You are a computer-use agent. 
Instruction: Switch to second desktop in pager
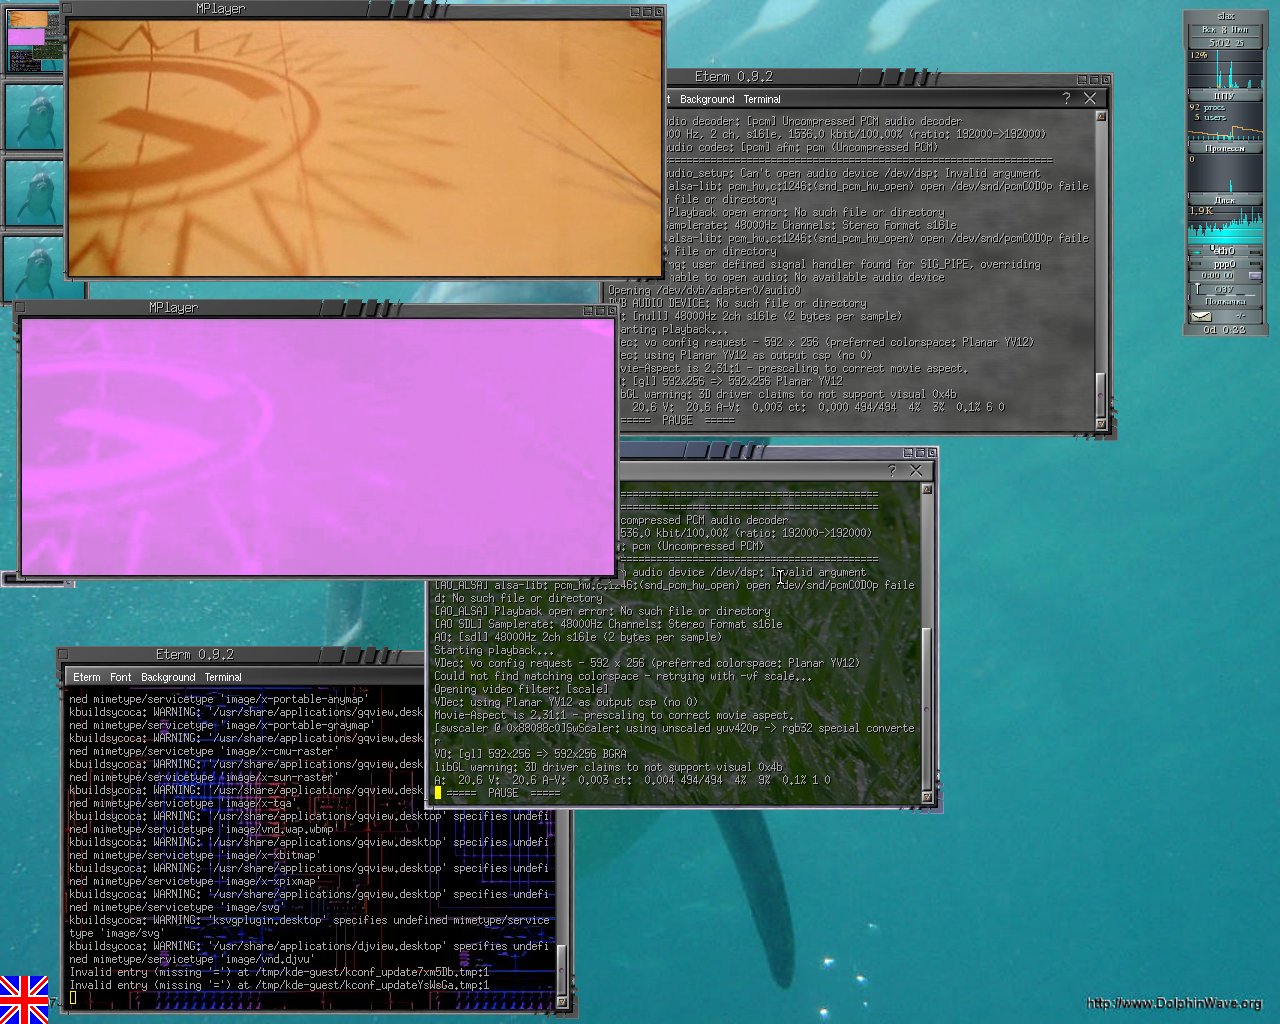point(33,117)
